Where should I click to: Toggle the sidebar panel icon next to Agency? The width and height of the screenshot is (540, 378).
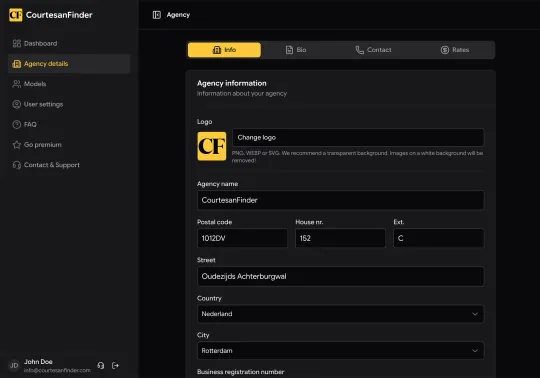157,15
